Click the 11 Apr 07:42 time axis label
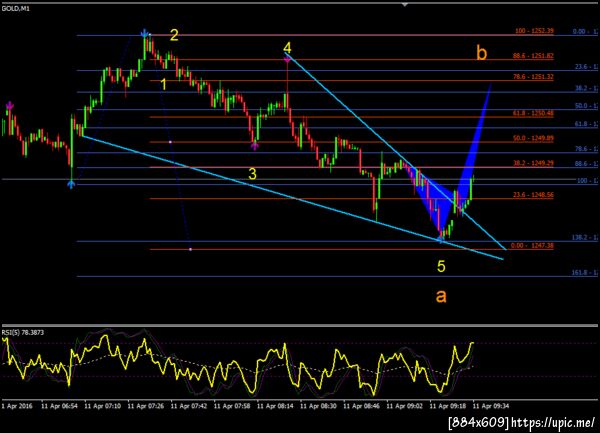Viewport: 600px width, 433px height. click(189, 406)
